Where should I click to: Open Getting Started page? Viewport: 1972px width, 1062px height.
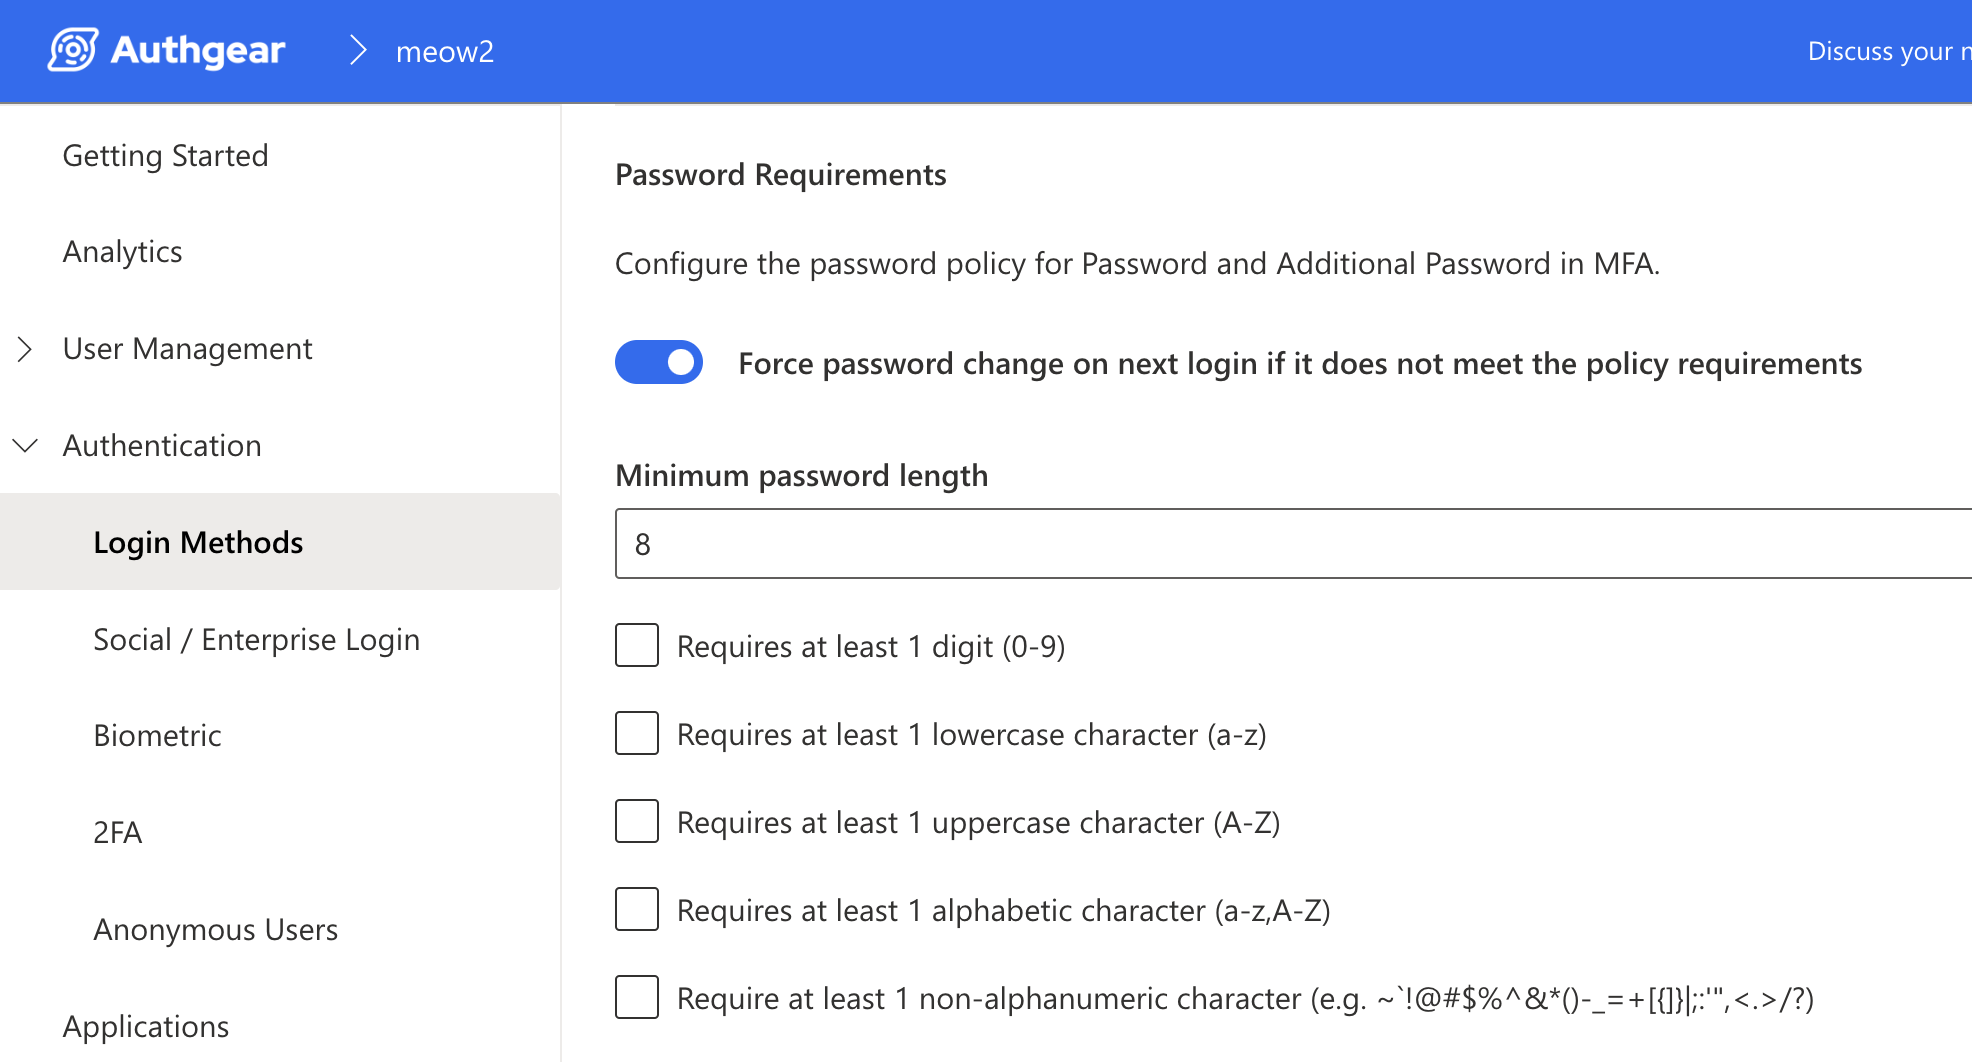165,156
